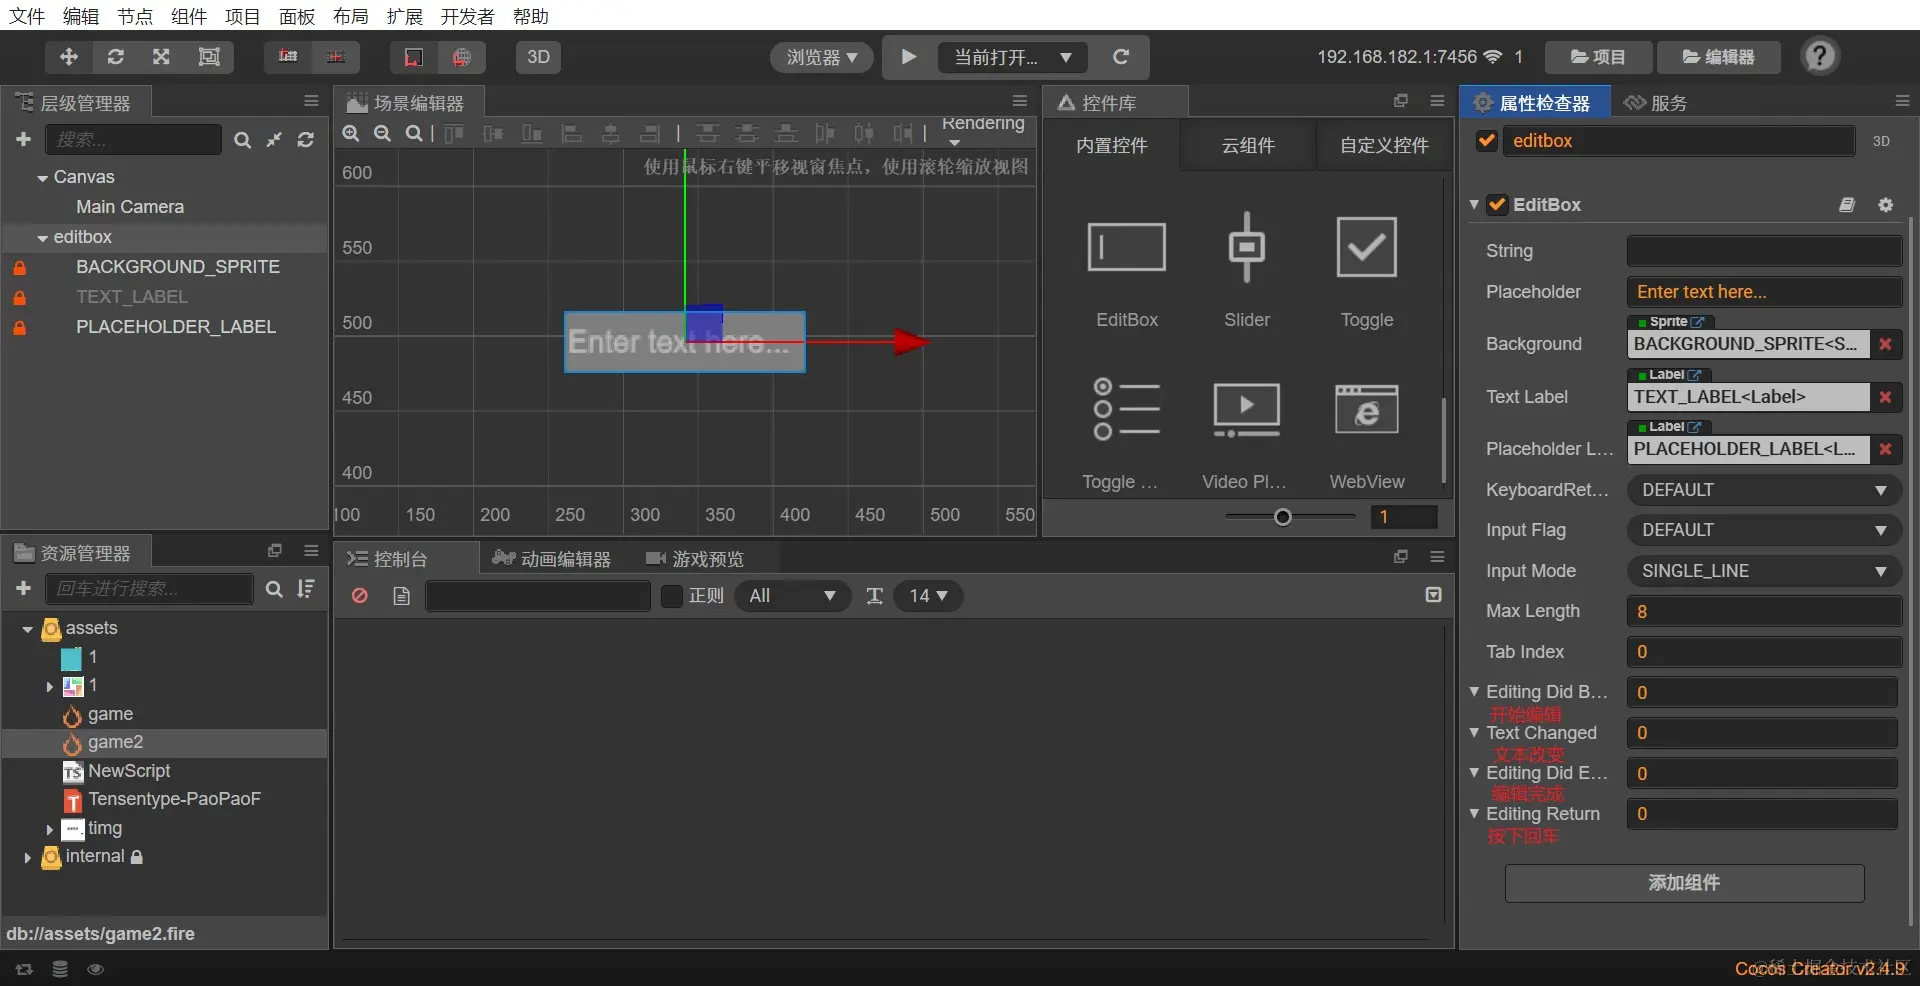Refresh the hierarchy node tree
The width and height of the screenshot is (1920, 986).
[306, 140]
